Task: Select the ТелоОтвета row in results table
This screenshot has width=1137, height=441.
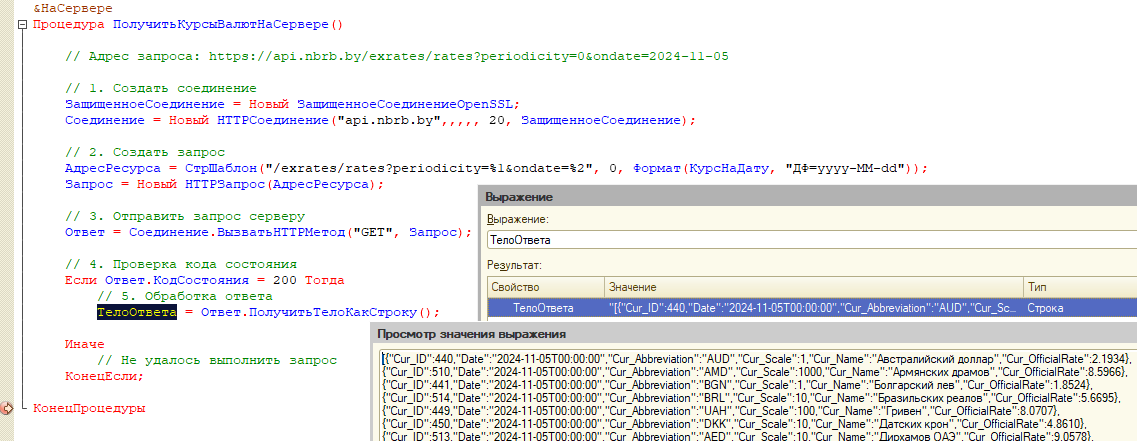Action: 811,308
